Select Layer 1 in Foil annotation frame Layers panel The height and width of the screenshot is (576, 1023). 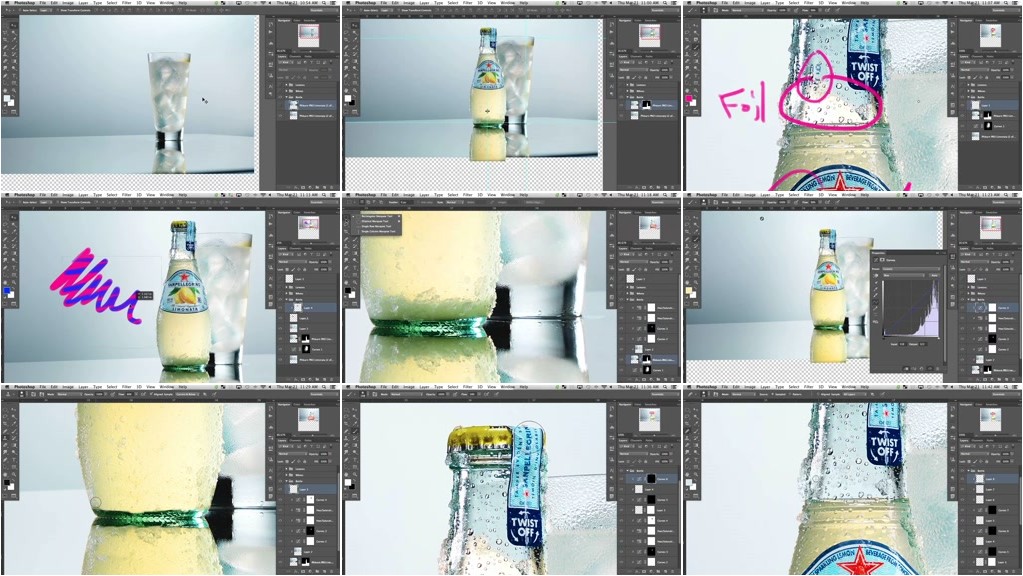click(x=992, y=106)
